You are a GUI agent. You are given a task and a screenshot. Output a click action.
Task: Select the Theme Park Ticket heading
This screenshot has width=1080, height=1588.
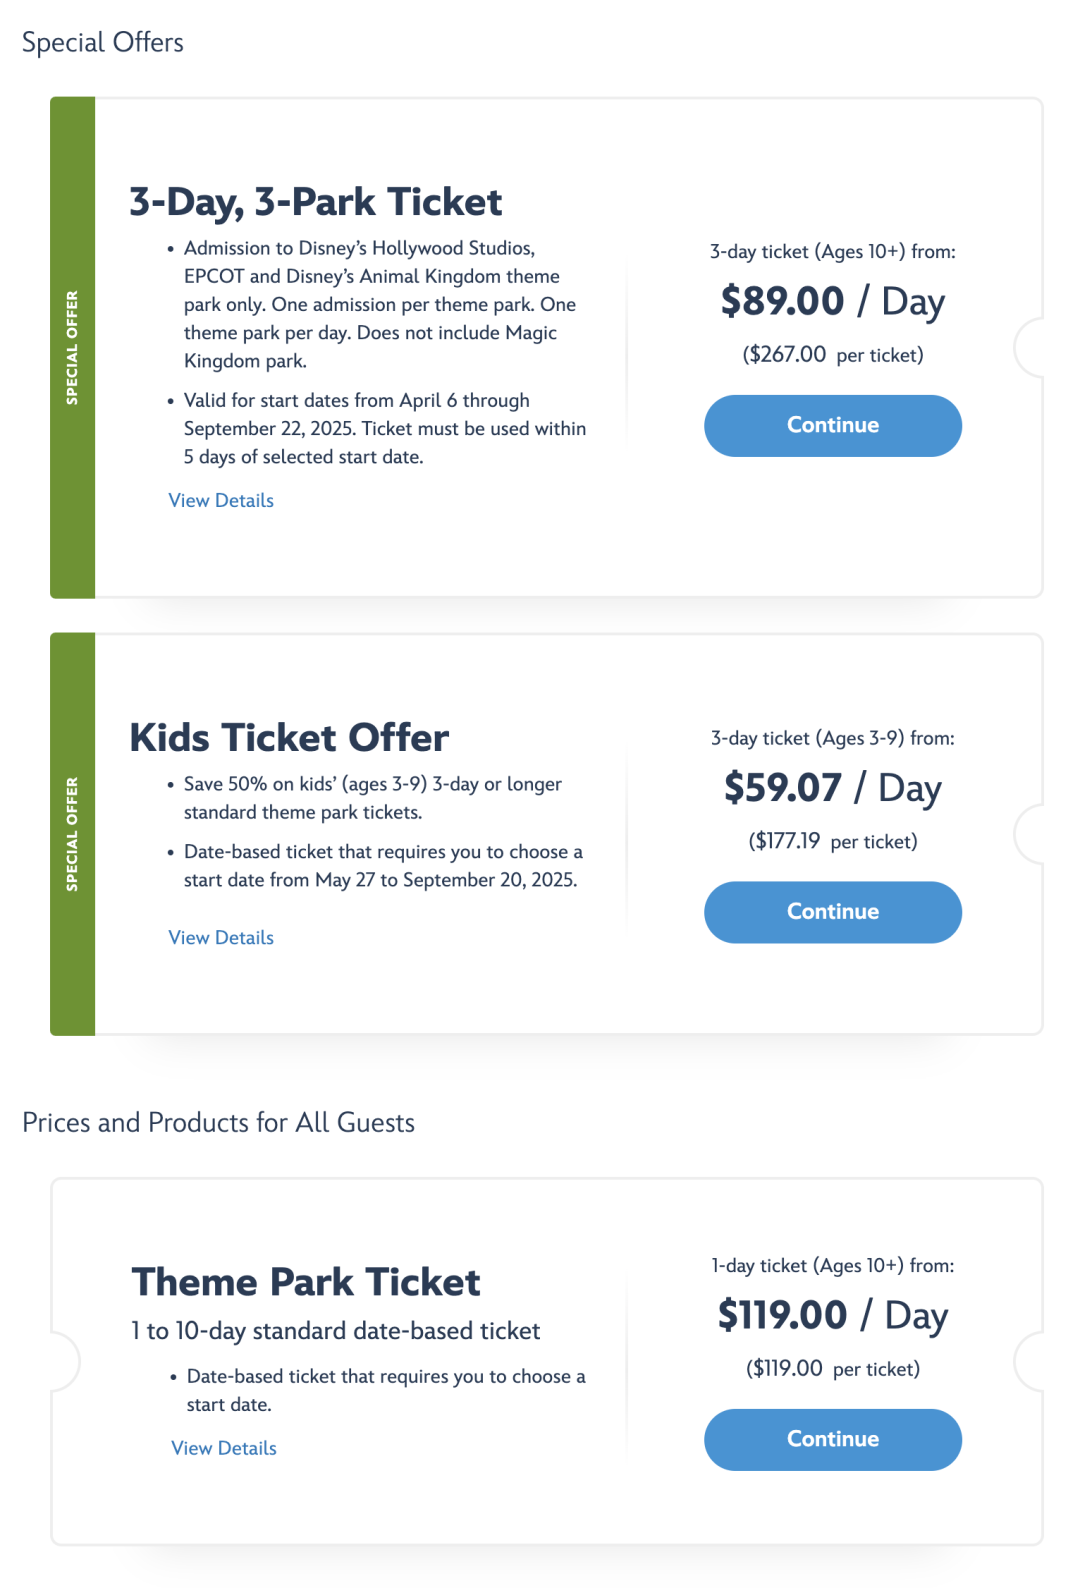[306, 1282]
